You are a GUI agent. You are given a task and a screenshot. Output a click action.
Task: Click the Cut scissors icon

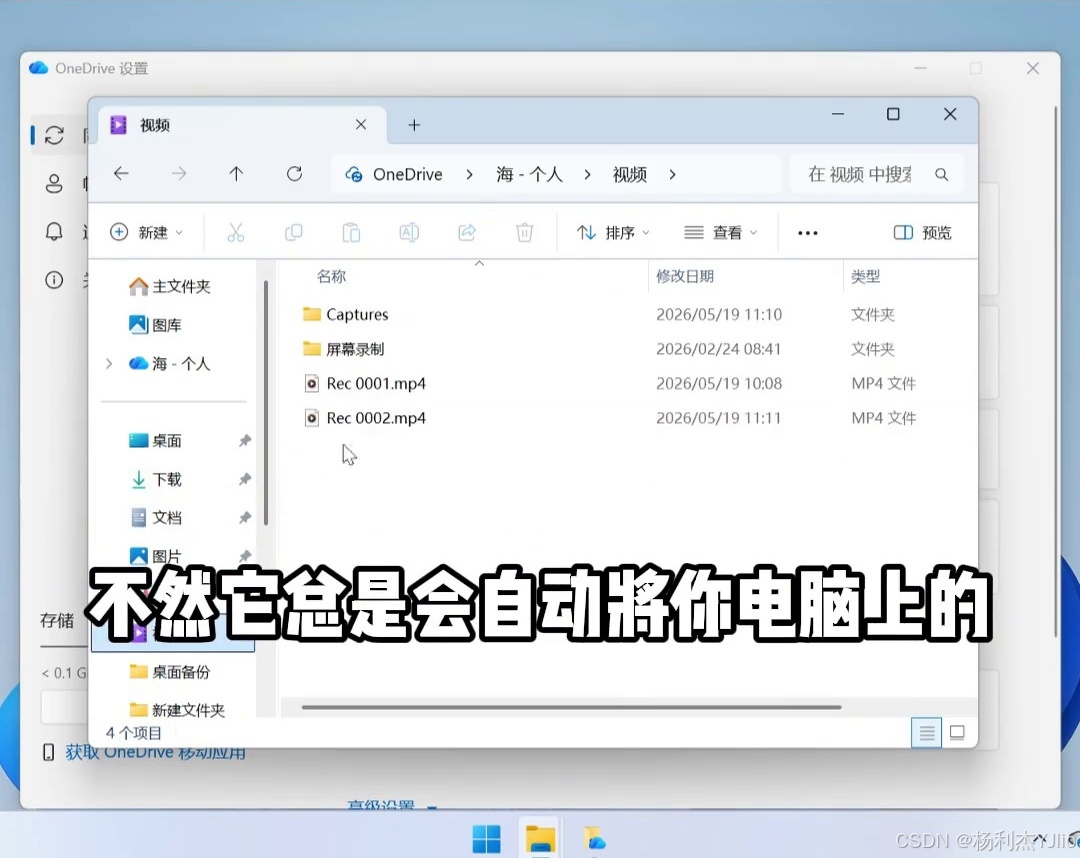236,233
